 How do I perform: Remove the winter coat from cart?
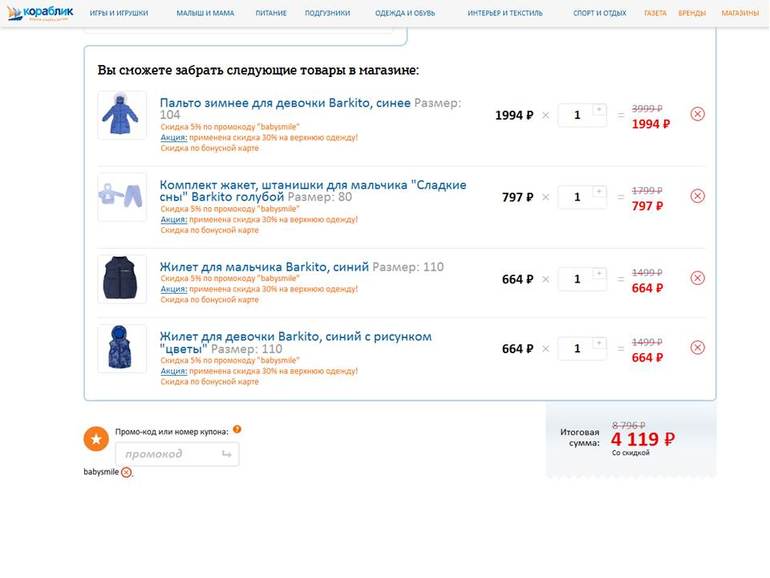click(x=697, y=114)
